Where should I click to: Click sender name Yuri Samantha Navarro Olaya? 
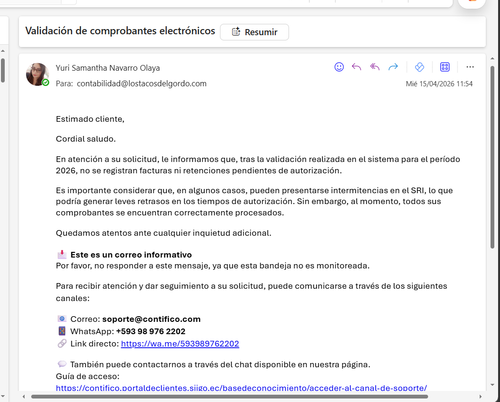pos(108,68)
